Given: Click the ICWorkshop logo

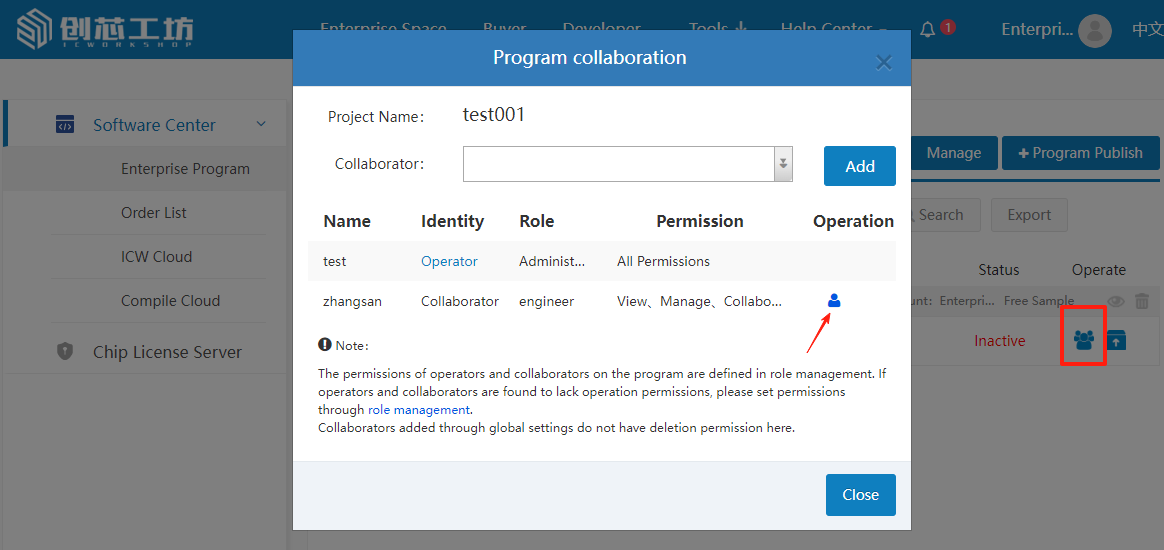Looking at the screenshot, I should (x=105, y=29).
